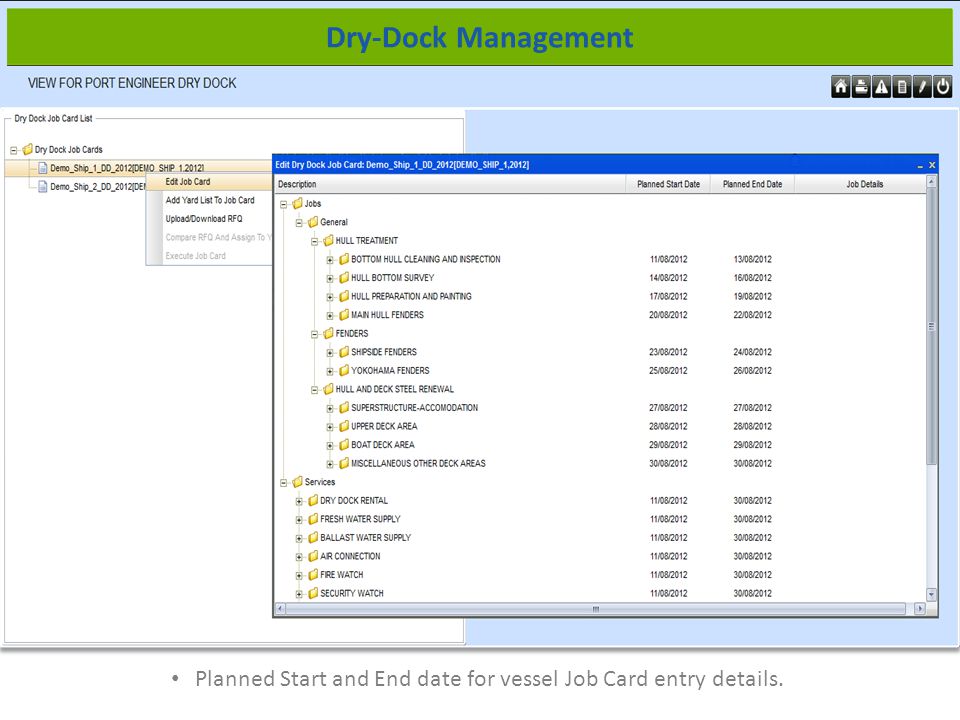This screenshot has height=720, width=960.
Task: Collapse the General node
Action: pyautogui.click(x=299, y=223)
